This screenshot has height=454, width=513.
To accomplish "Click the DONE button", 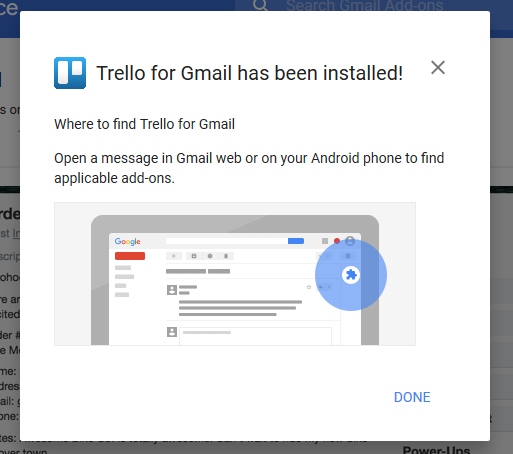I will 412,397.
